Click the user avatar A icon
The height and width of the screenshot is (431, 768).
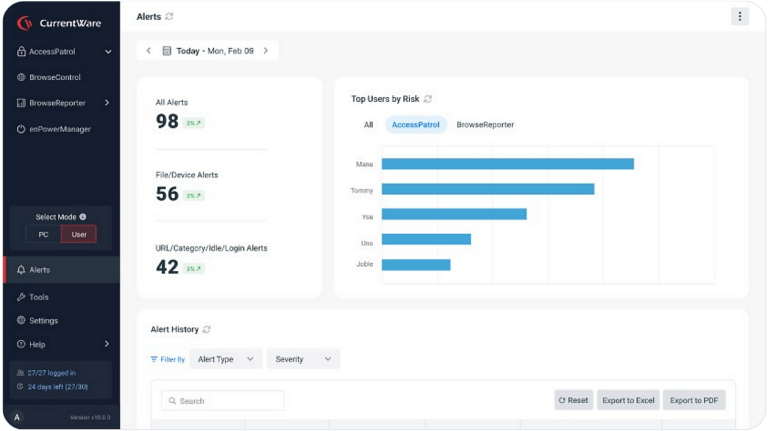17,417
